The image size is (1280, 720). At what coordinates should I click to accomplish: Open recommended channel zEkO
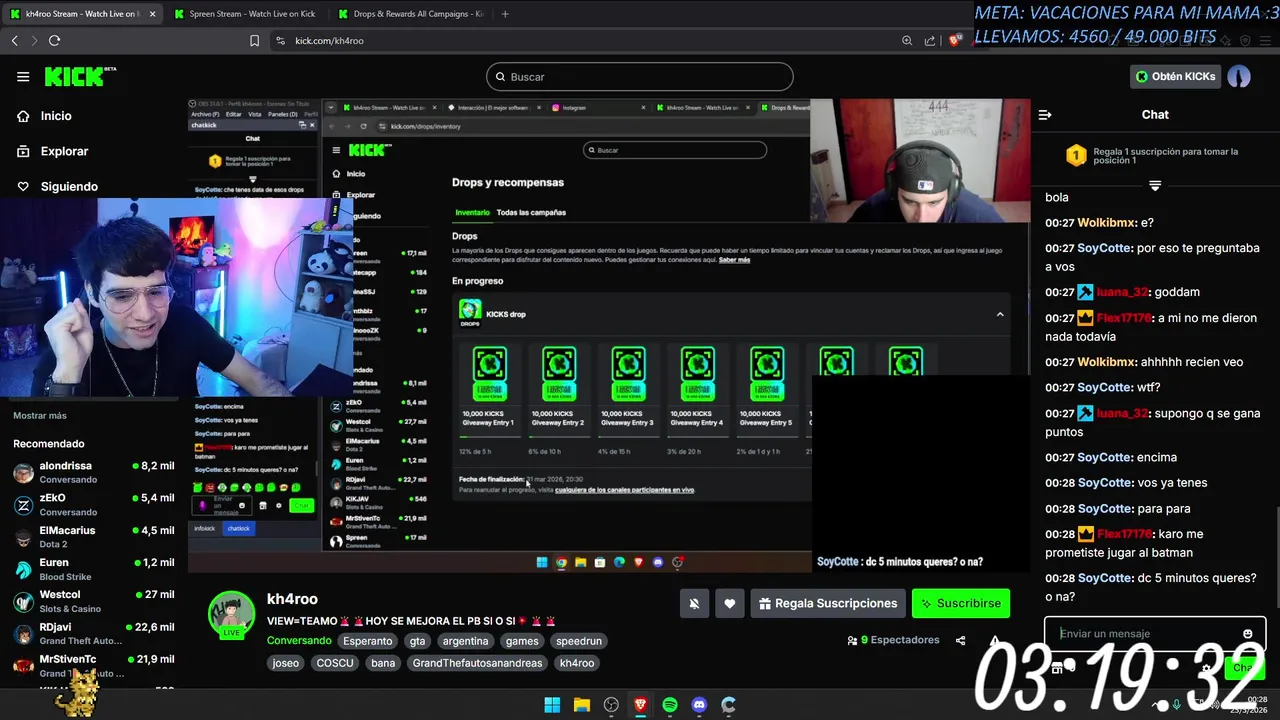click(94, 504)
